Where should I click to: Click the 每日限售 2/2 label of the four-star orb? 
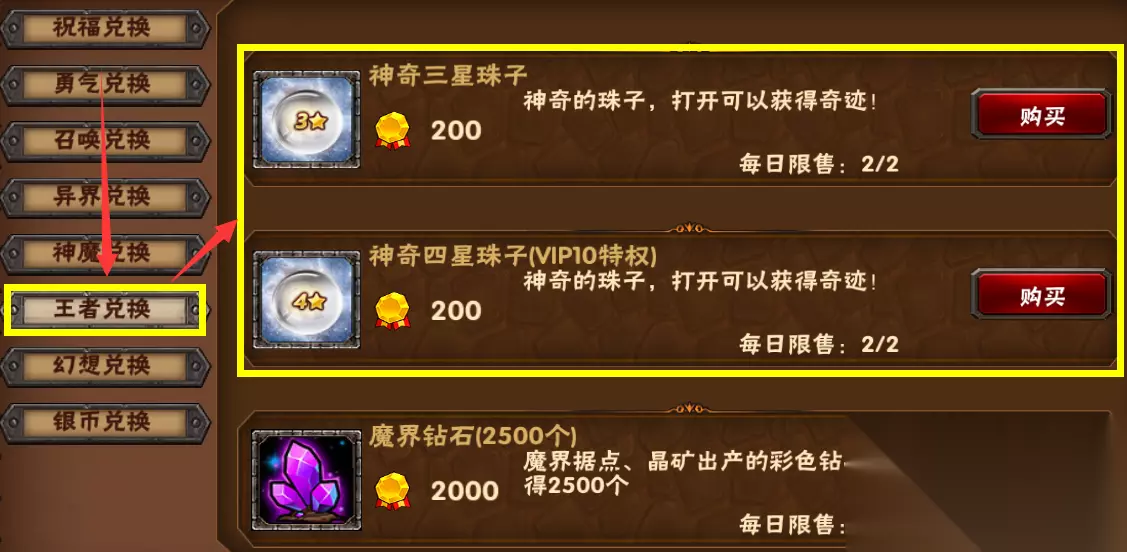819,344
